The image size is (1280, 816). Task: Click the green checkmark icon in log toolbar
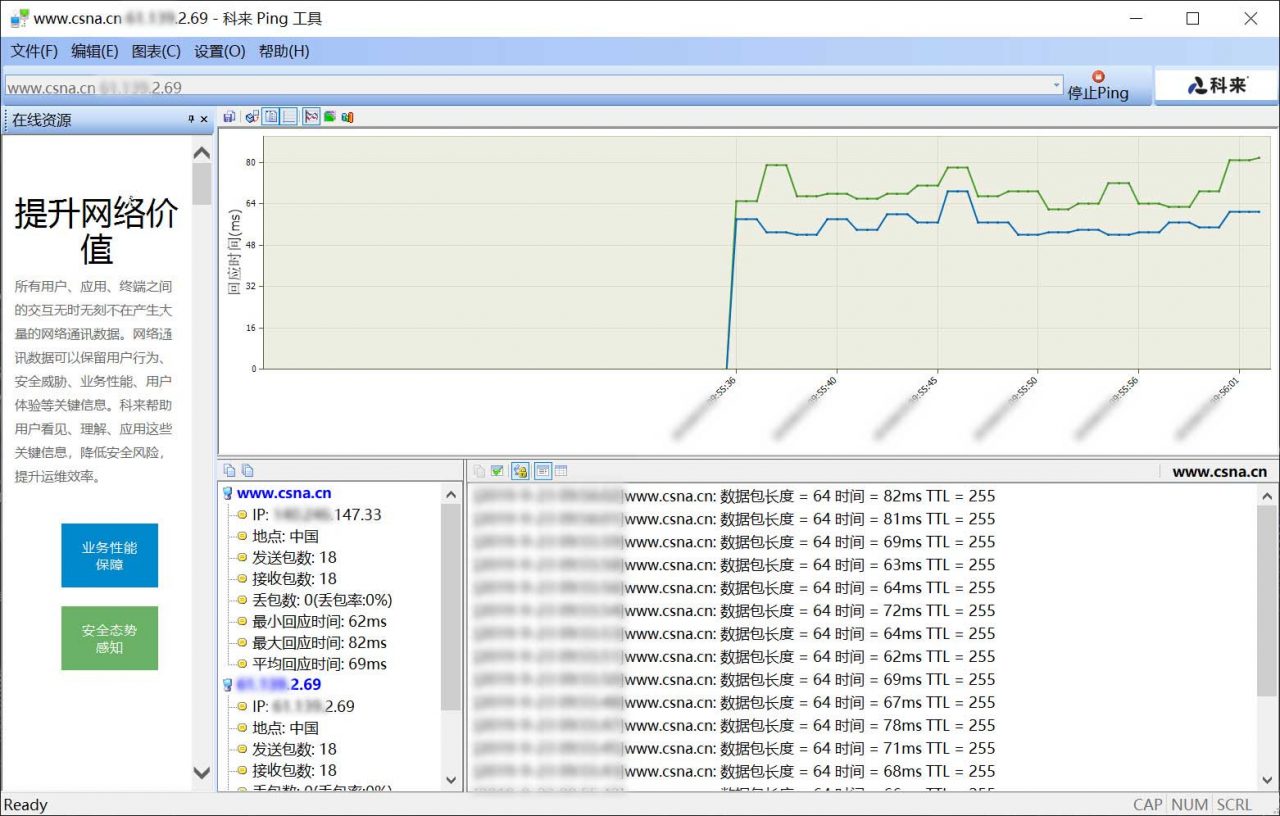coord(497,471)
